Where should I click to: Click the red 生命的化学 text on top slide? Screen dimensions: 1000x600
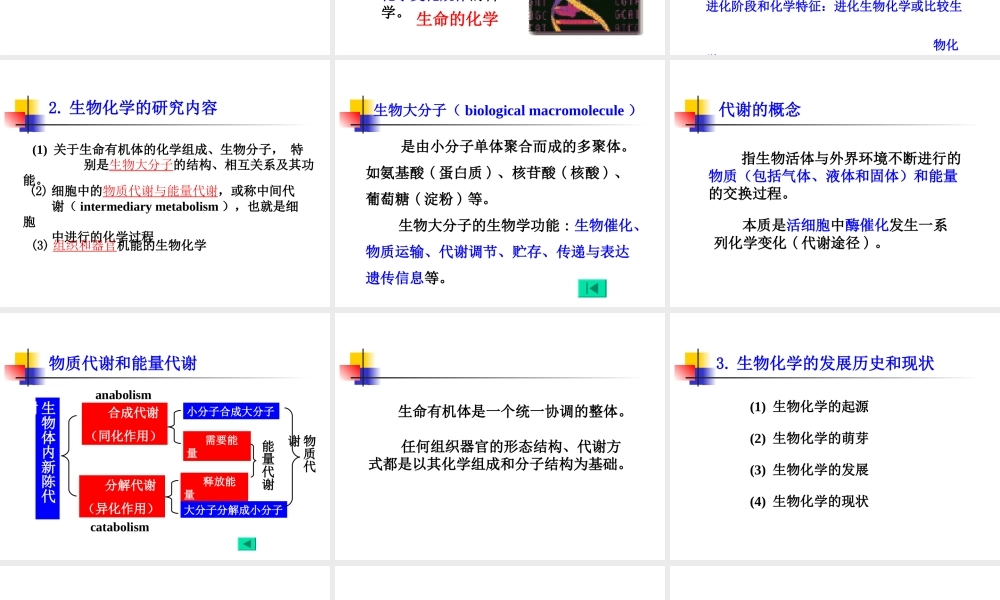457,19
